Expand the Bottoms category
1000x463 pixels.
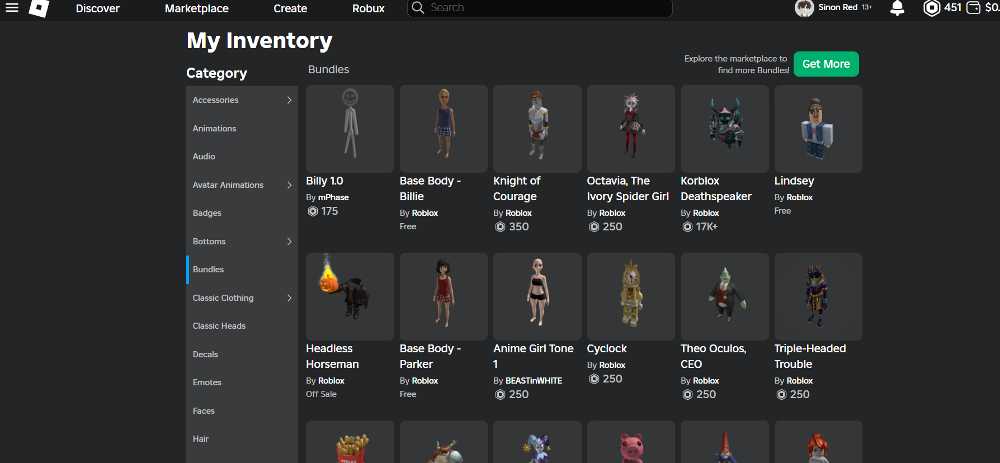pos(242,242)
